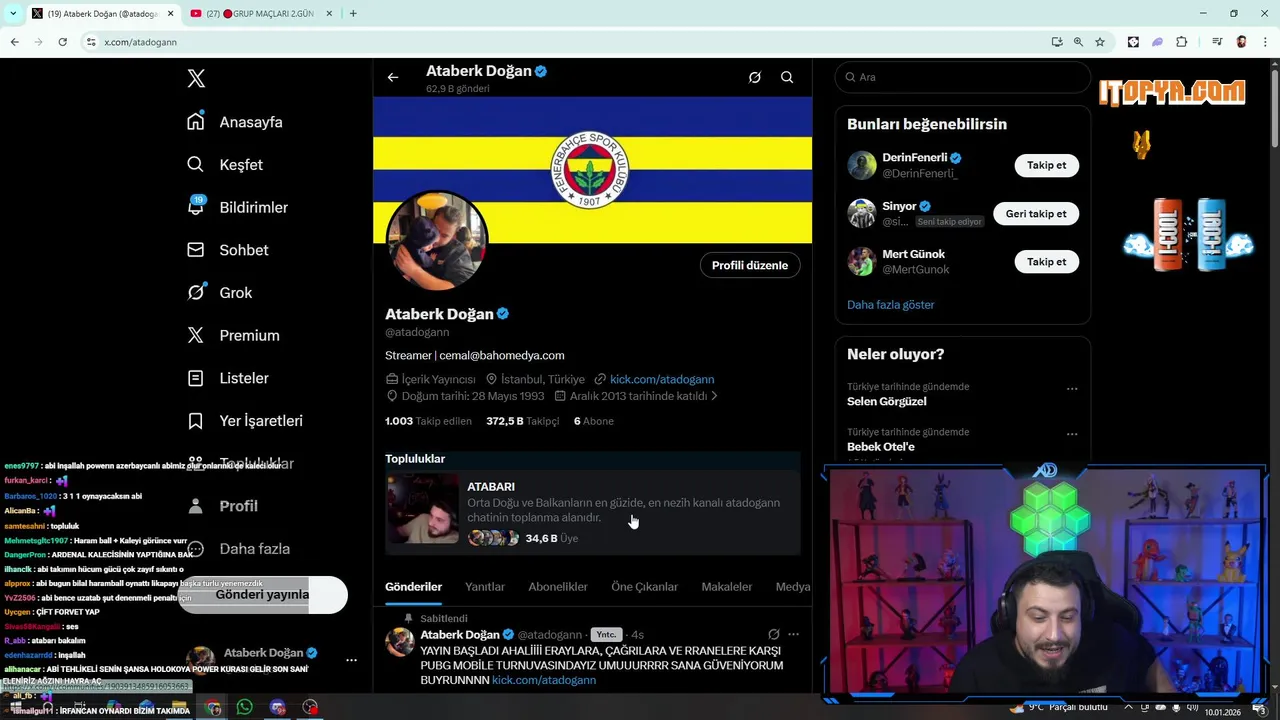Open Keşfet search page
The image size is (1280, 720).
coord(225,165)
